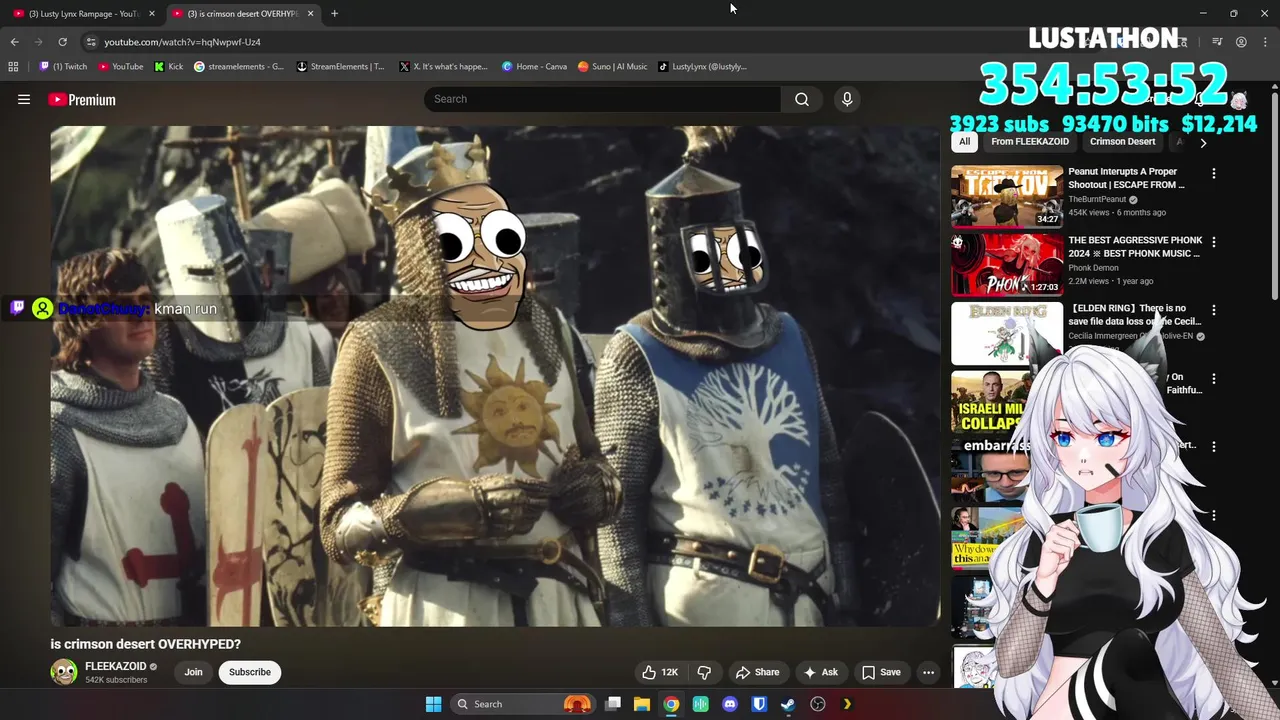View site information icon in address bar
Image resolution: width=1280 pixels, height=720 pixels.
pyautogui.click(x=91, y=42)
